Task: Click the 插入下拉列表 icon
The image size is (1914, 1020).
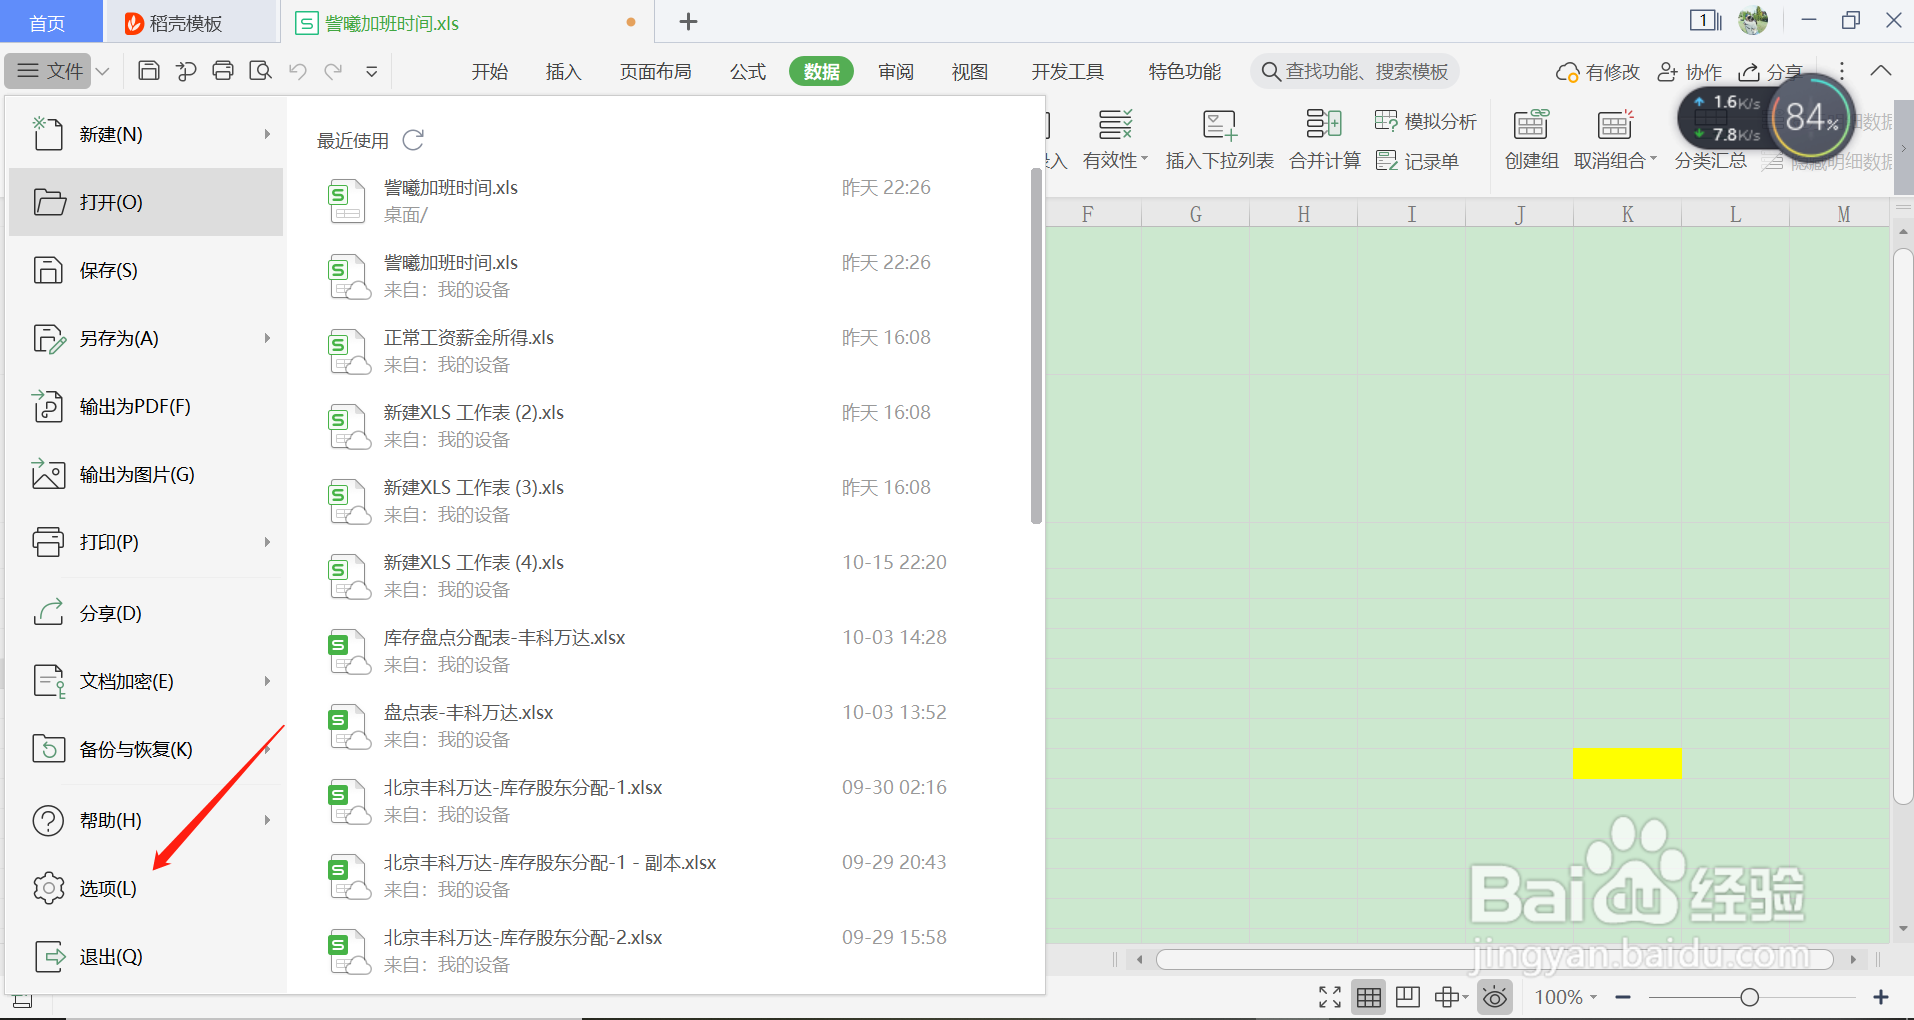Action: point(1219,124)
